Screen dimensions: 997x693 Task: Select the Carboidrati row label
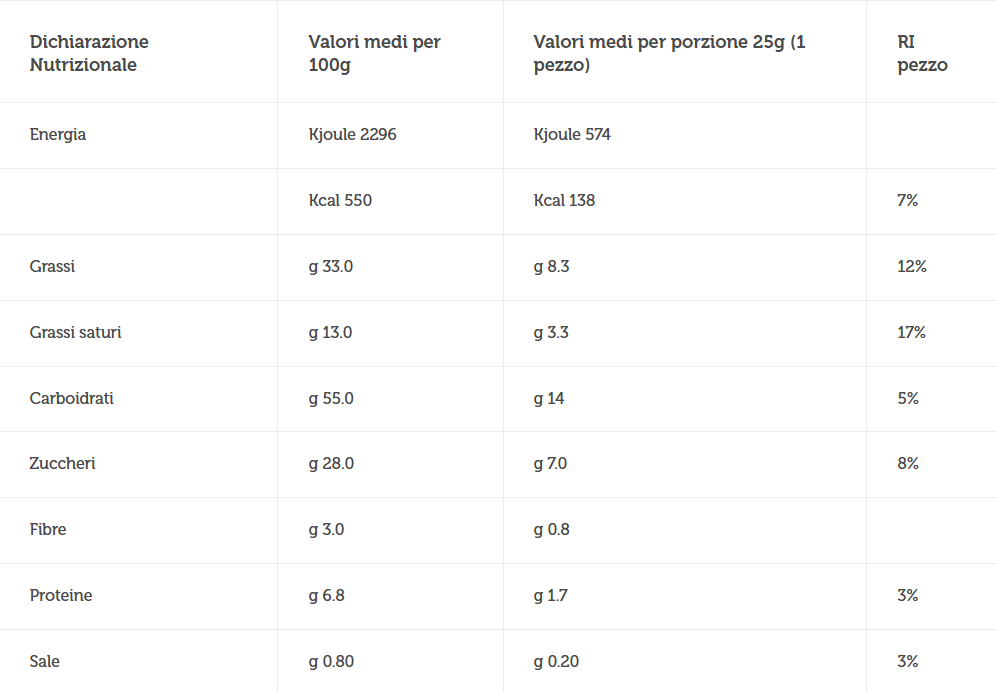pos(71,399)
